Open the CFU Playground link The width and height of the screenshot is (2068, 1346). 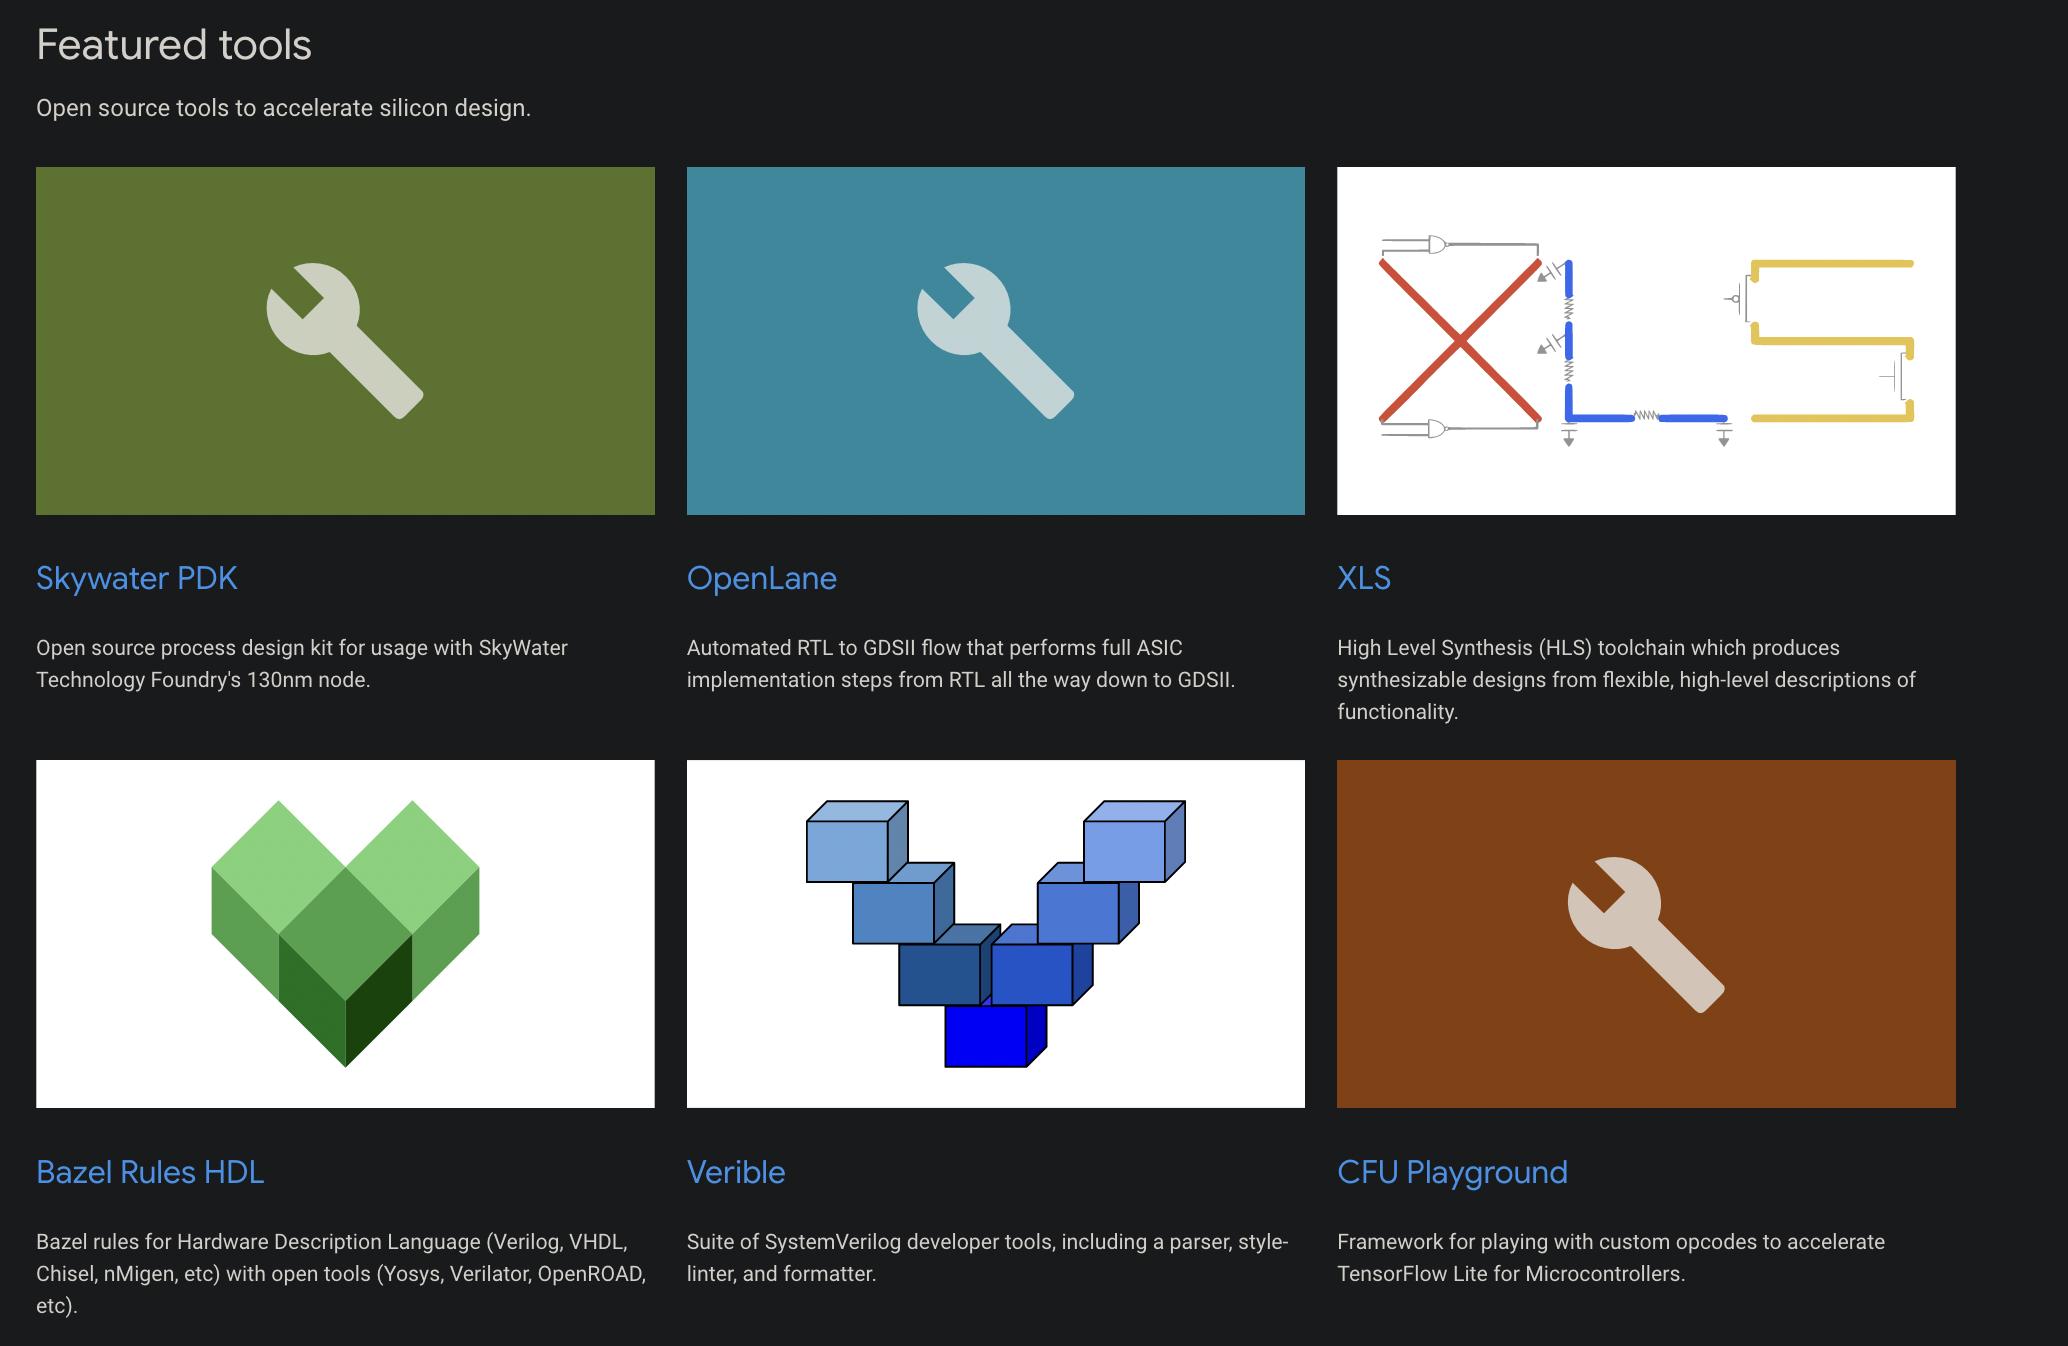[1452, 1172]
